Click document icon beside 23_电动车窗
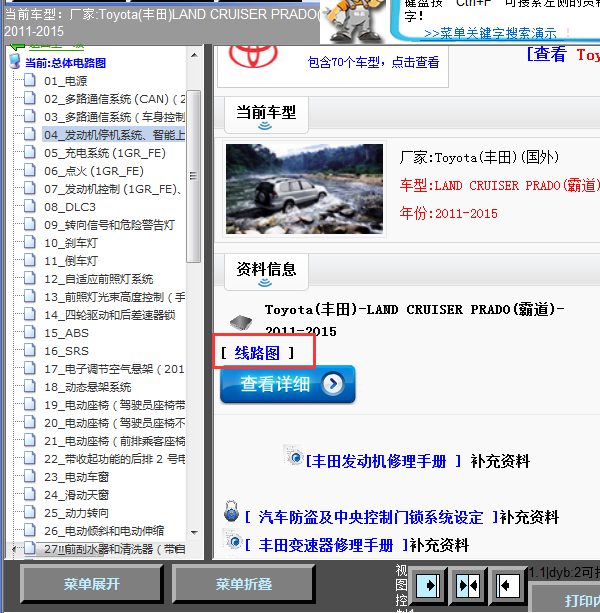The height and width of the screenshot is (613, 600). (x=30, y=475)
